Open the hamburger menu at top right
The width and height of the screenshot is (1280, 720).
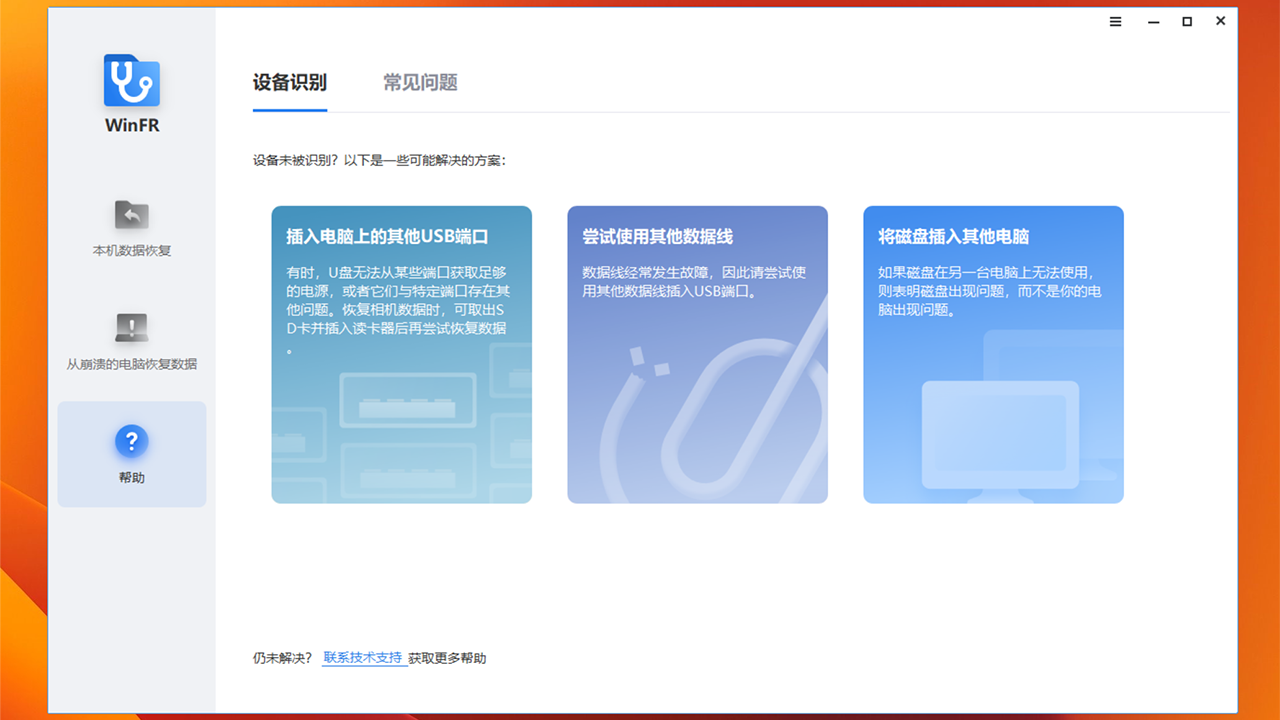[1115, 21]
